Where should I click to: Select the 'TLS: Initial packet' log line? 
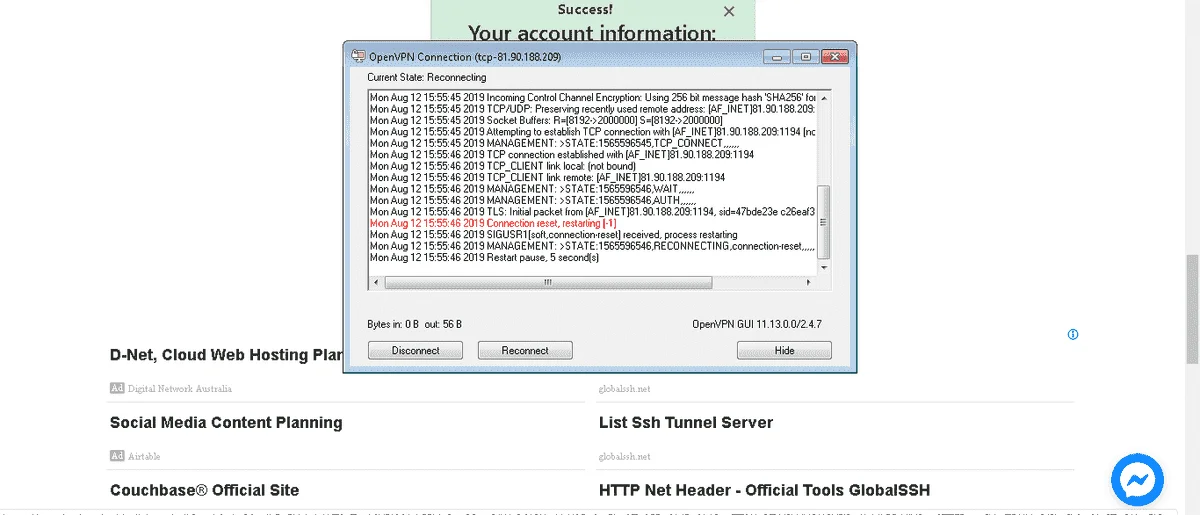click(593, 211)
